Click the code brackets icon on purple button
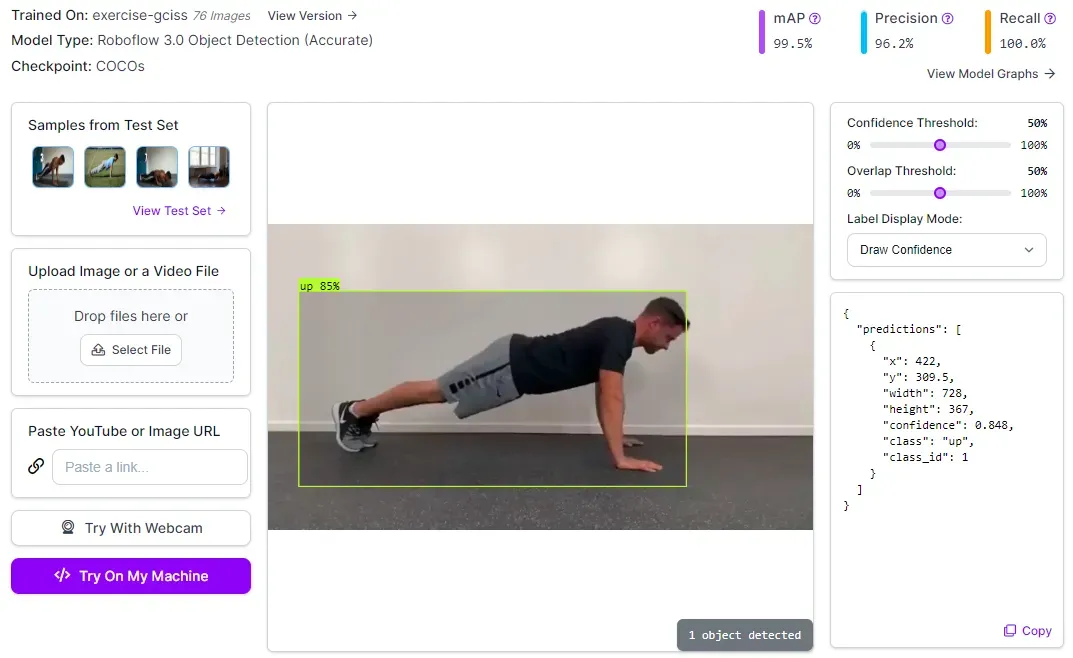Screen dimensions: 1073x658 tap(62, 575)
